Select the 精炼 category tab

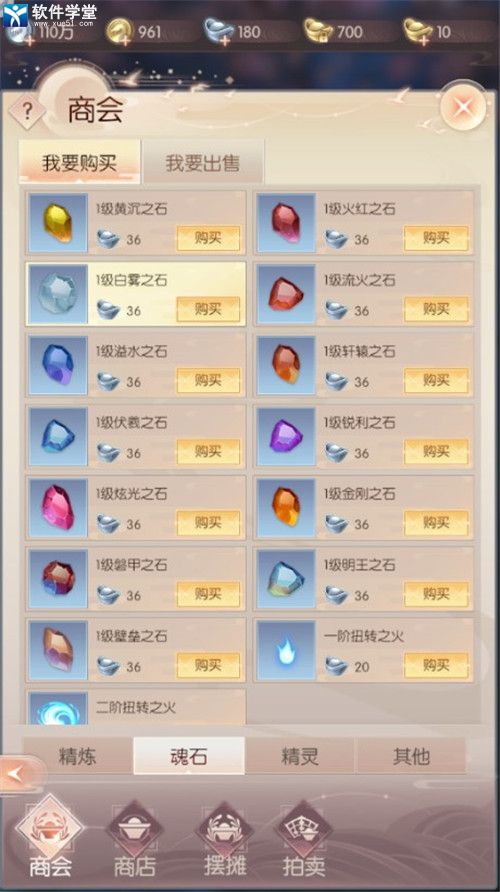pyautogui.click(x=77, y=757)
